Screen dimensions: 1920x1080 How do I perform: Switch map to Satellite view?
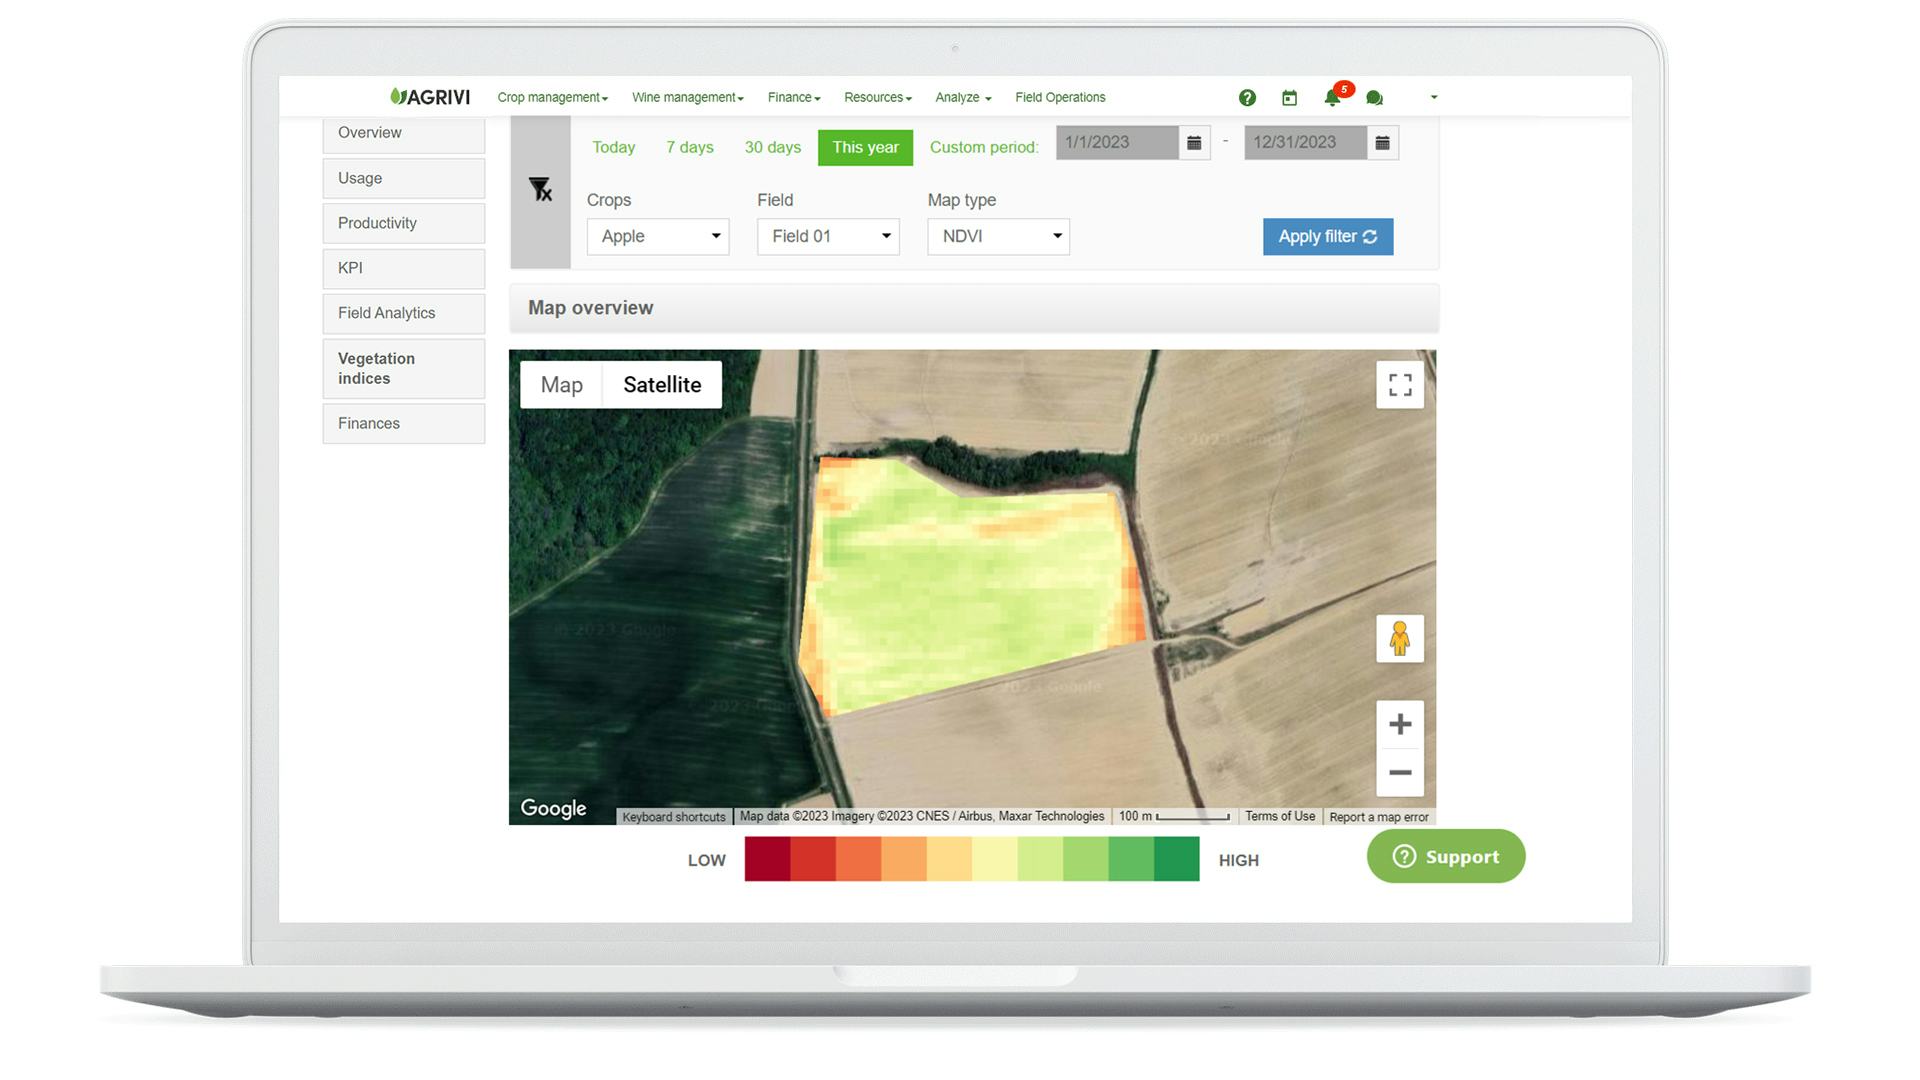pyautogui.click(x=662, y=385)
